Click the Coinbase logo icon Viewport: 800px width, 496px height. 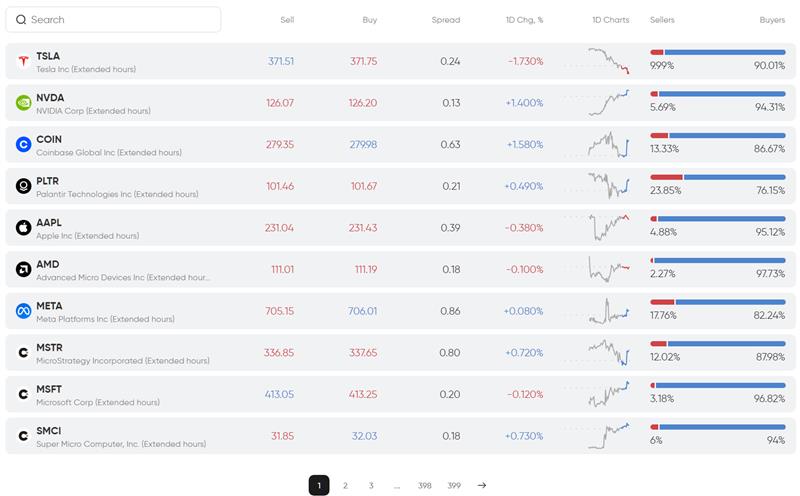point(23,145)
